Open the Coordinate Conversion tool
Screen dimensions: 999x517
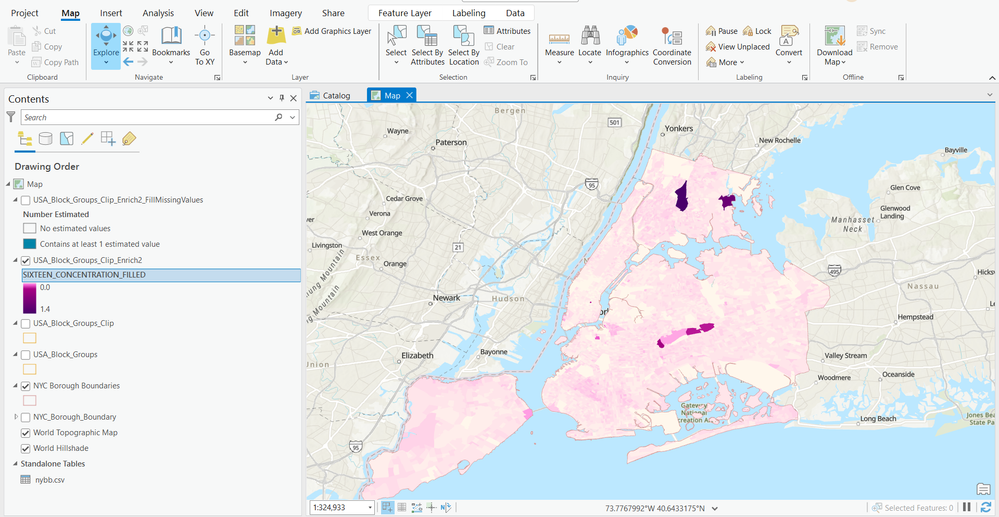[x=672, y=45]
